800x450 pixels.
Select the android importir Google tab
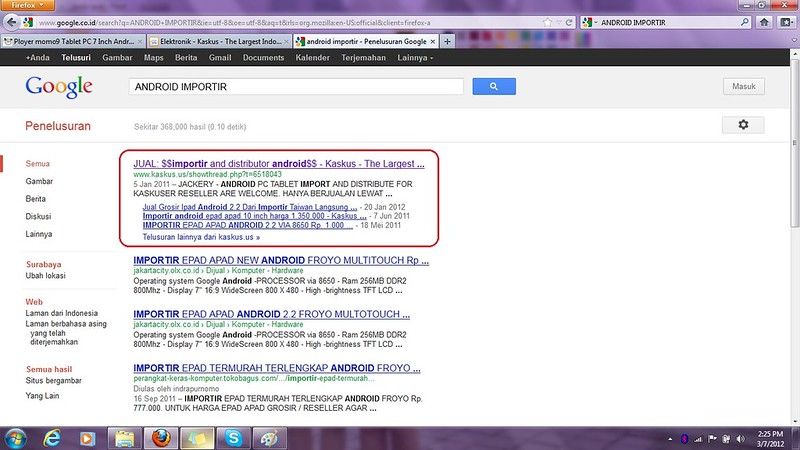coord(366,41)
